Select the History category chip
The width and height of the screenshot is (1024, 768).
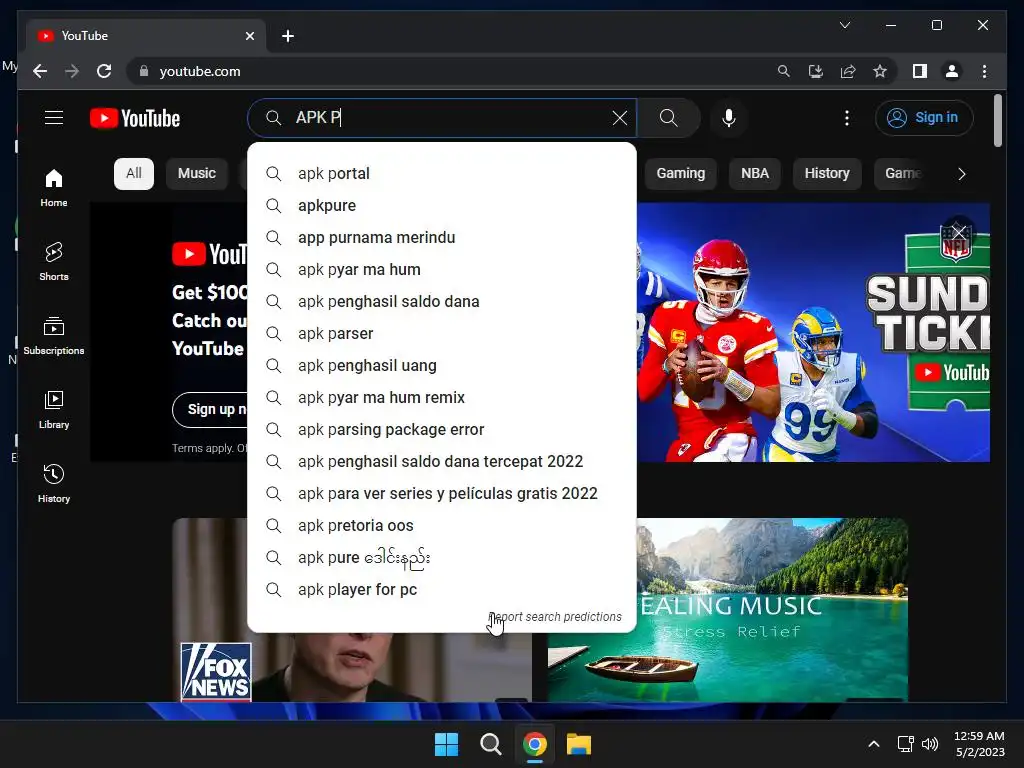827,174
